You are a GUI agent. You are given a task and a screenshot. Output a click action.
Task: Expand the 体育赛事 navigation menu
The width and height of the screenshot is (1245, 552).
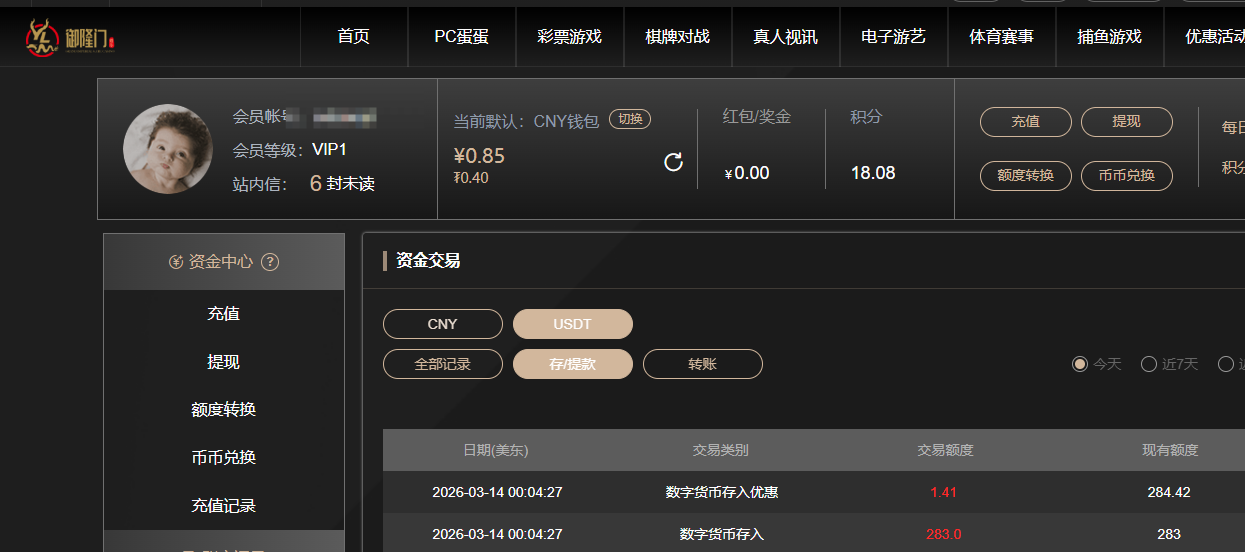(x=1001, y=37)
